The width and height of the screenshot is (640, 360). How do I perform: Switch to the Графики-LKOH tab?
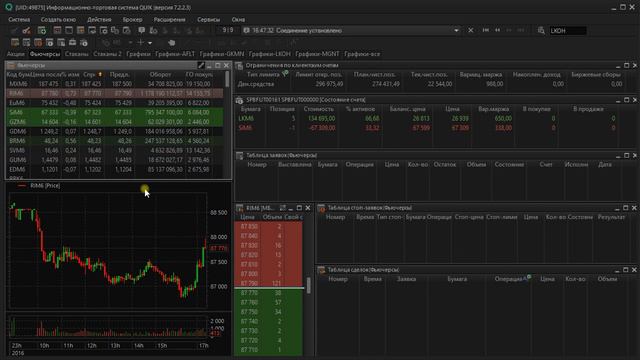coord(269,54)
